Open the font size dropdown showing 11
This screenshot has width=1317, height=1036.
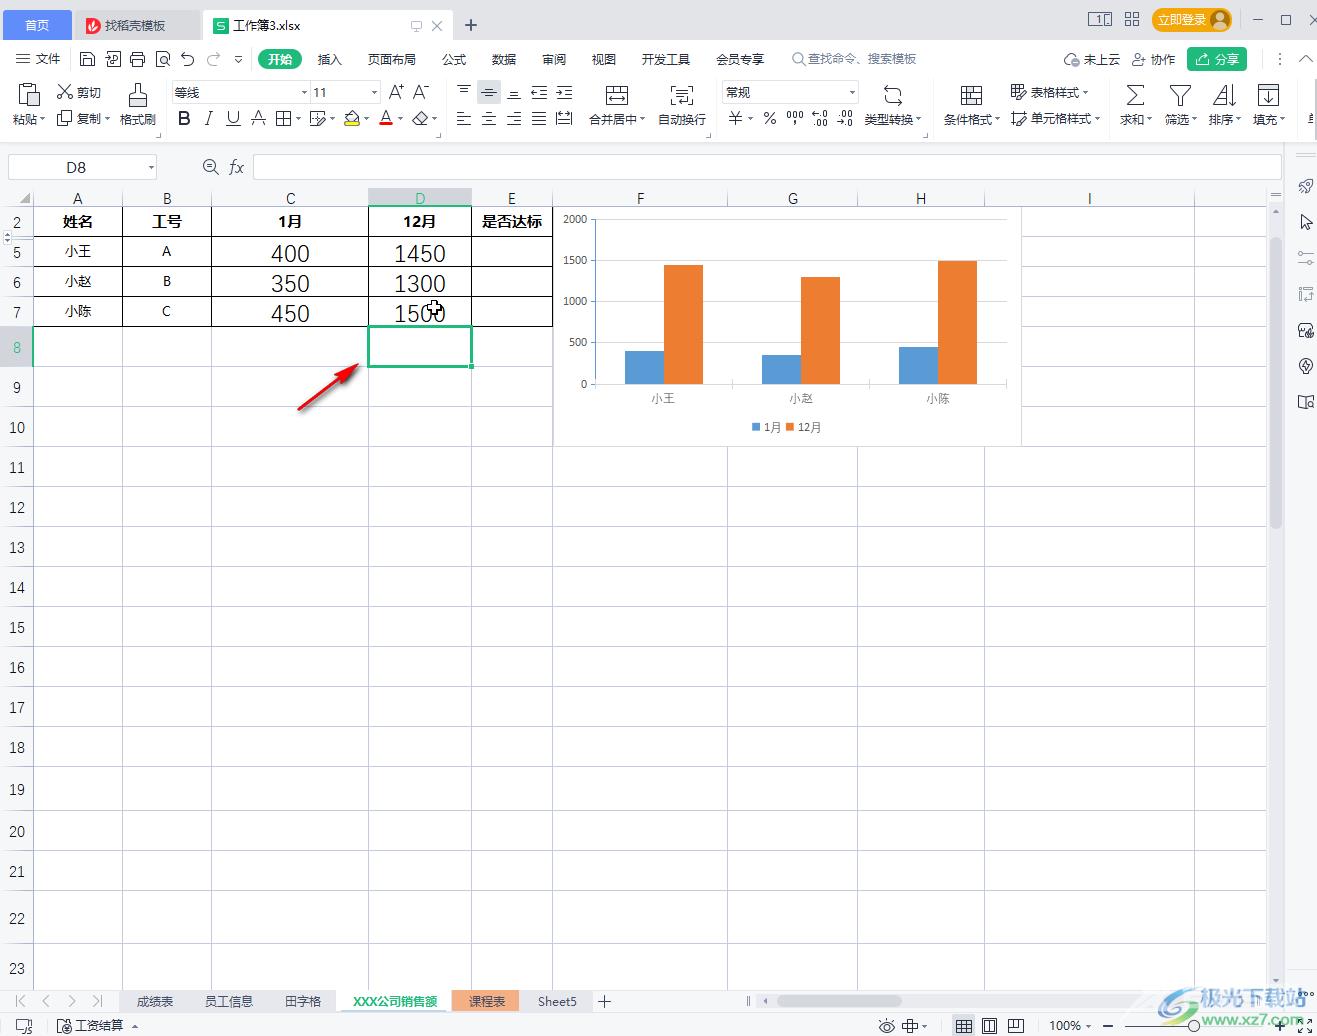pos(375,92)
